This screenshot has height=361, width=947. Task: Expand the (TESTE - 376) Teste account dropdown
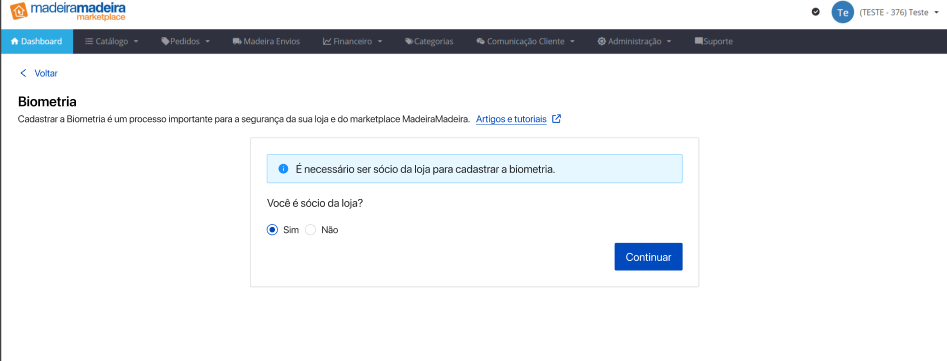pyautogui.click(x=899, y=12)
